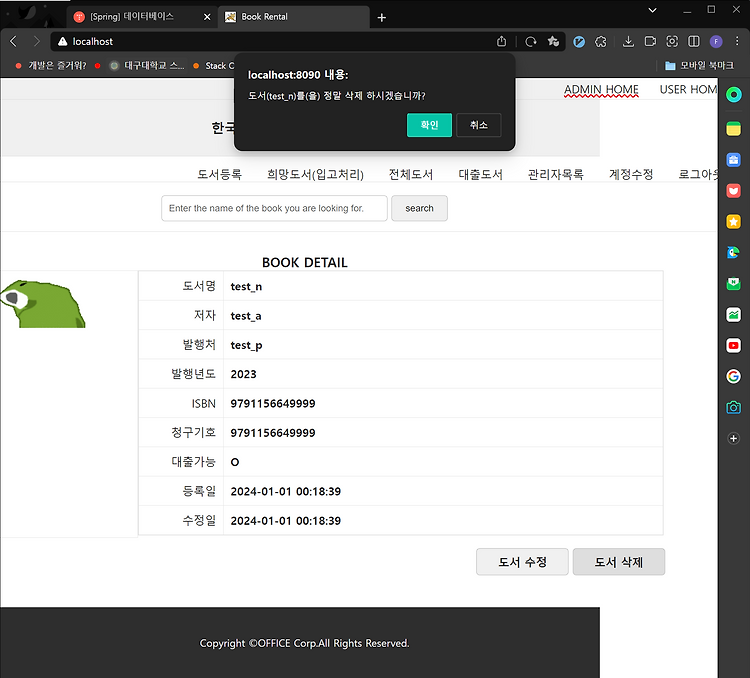Click the 로그아웃 menu item

pyautogui.click(x=698, y=174)
